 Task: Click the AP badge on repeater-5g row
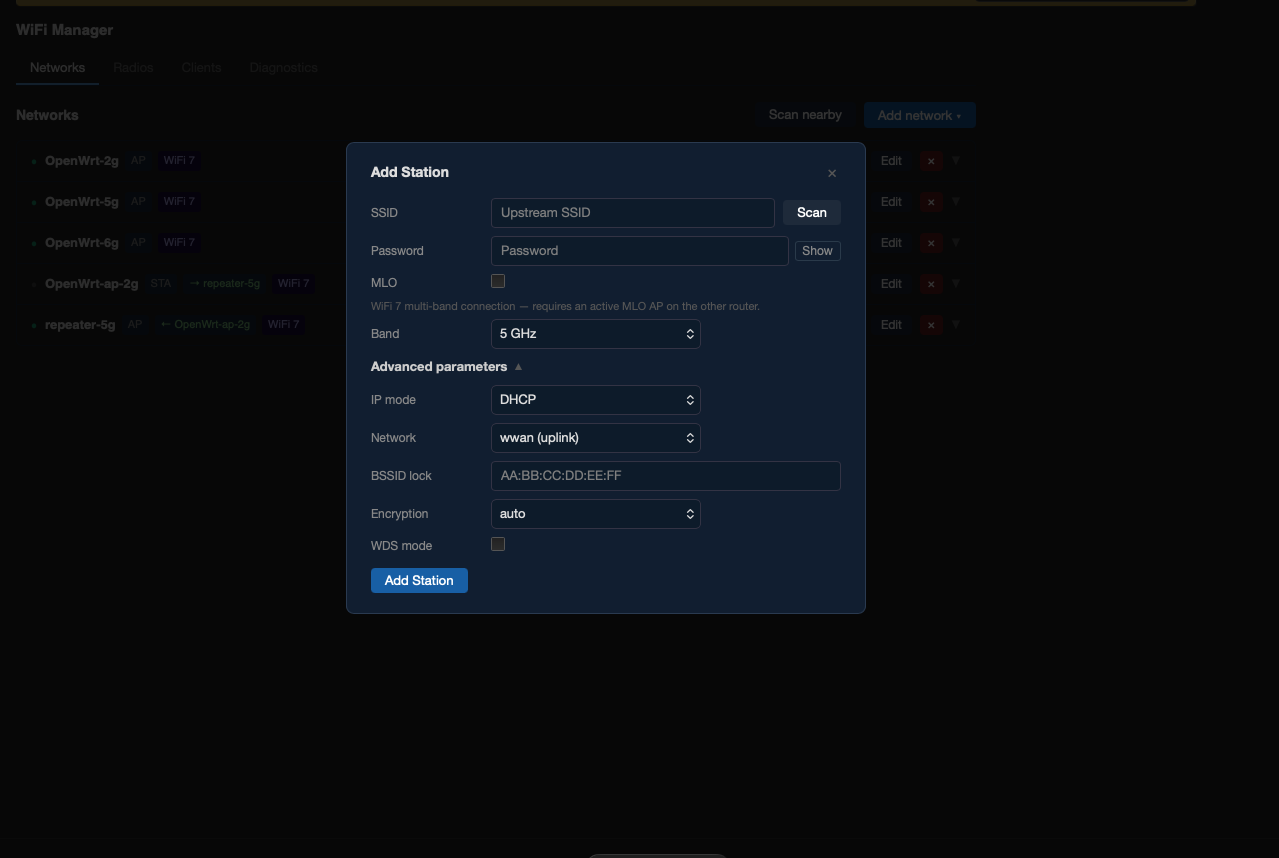click(135, 324)
